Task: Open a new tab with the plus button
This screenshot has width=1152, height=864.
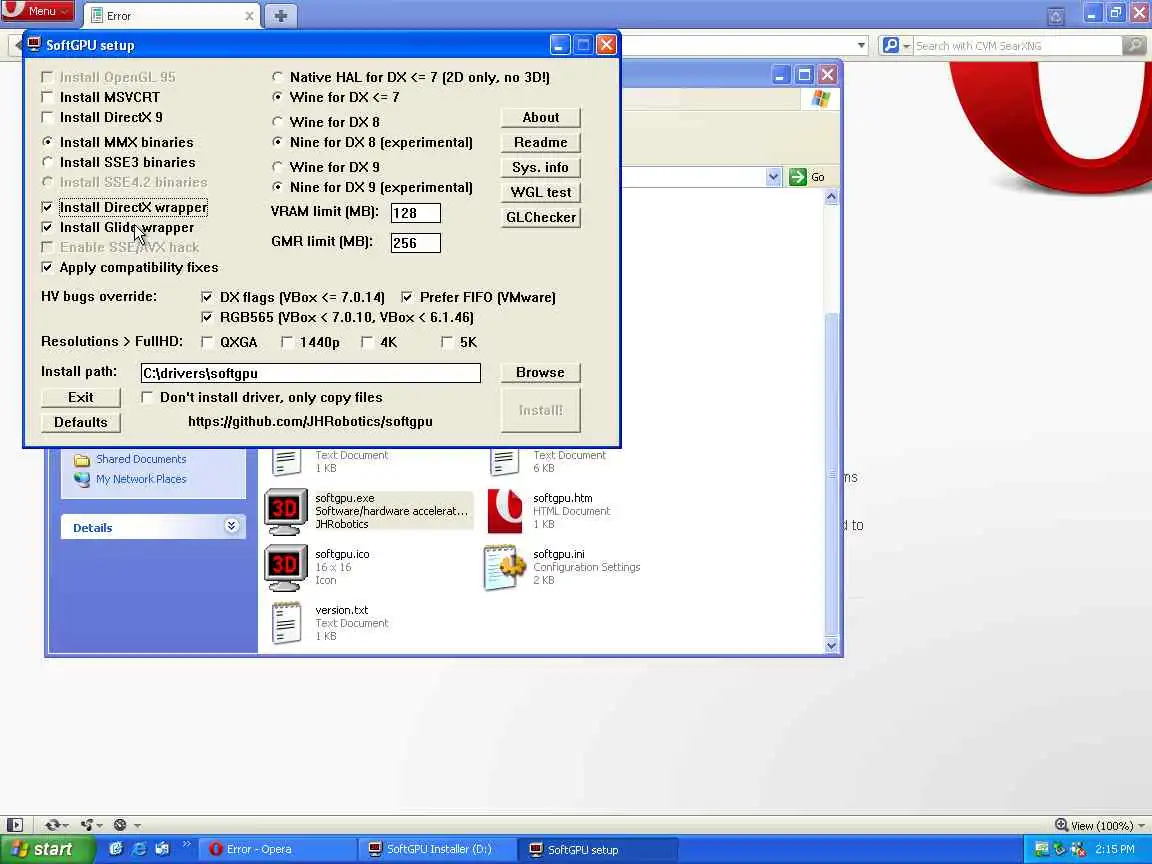Action: 281,15
